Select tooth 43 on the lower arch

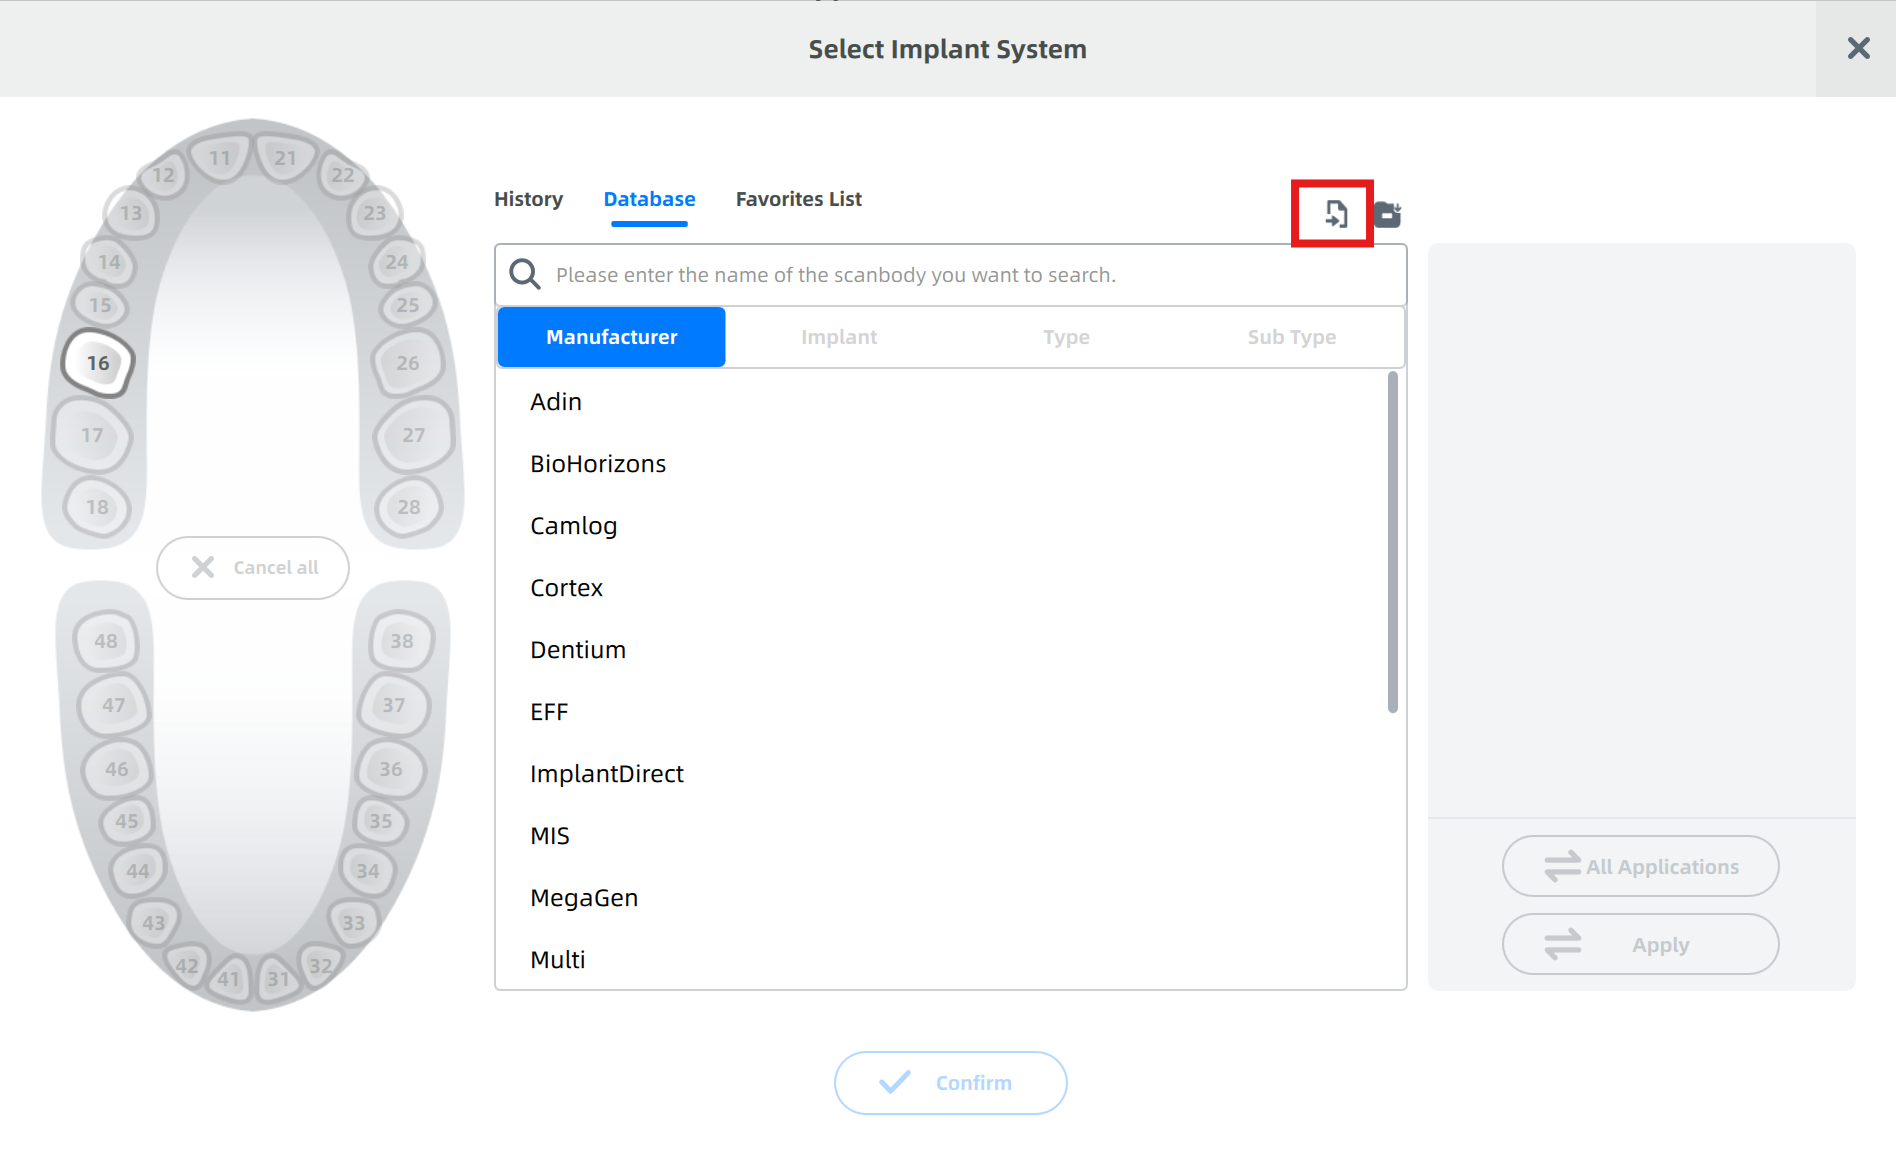154,923
